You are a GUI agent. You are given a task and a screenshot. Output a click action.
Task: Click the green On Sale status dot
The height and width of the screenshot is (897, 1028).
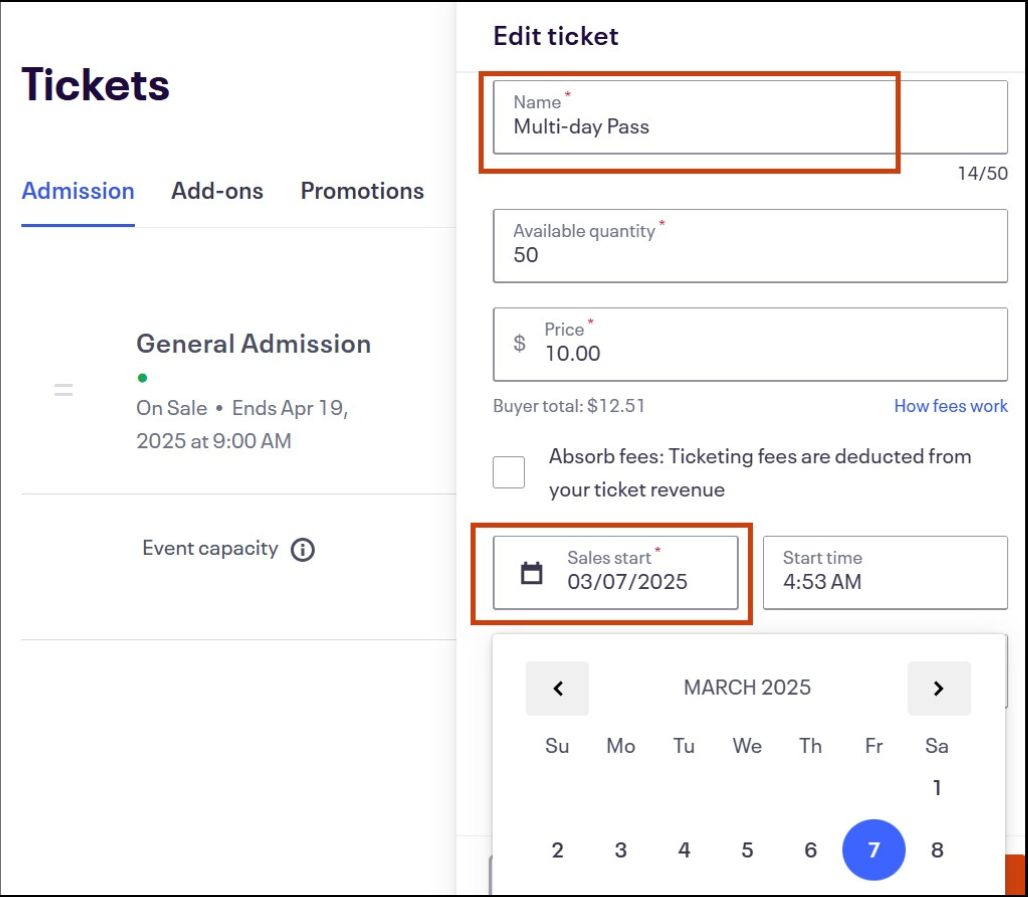point(142,378)
